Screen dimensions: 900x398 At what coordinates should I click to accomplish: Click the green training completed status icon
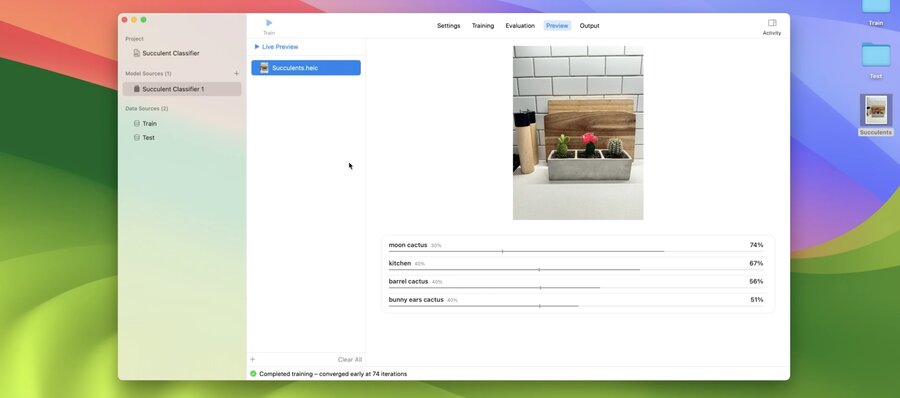[253, 374]
